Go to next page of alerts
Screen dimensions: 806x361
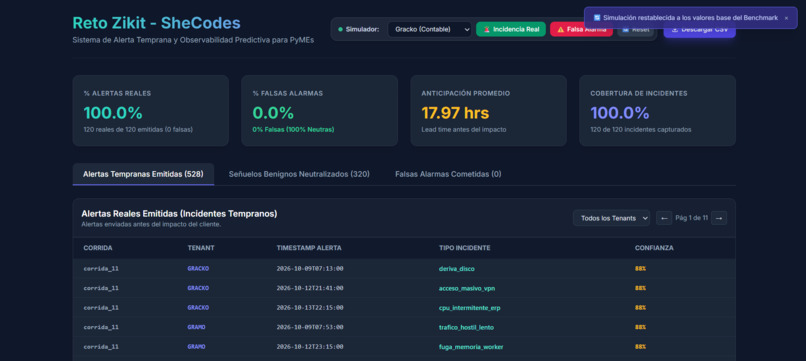pos(719,218)
